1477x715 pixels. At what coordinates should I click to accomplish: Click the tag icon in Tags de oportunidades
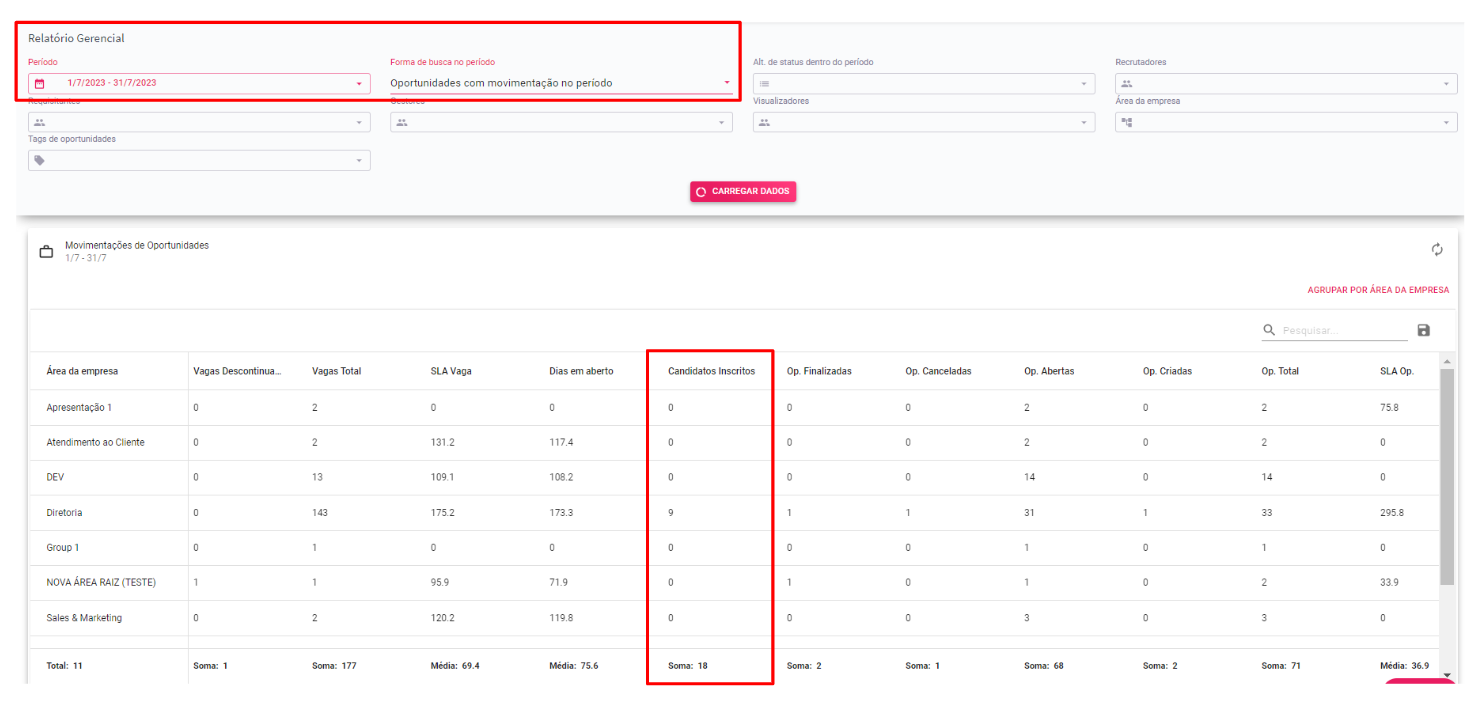click(40, 161)
